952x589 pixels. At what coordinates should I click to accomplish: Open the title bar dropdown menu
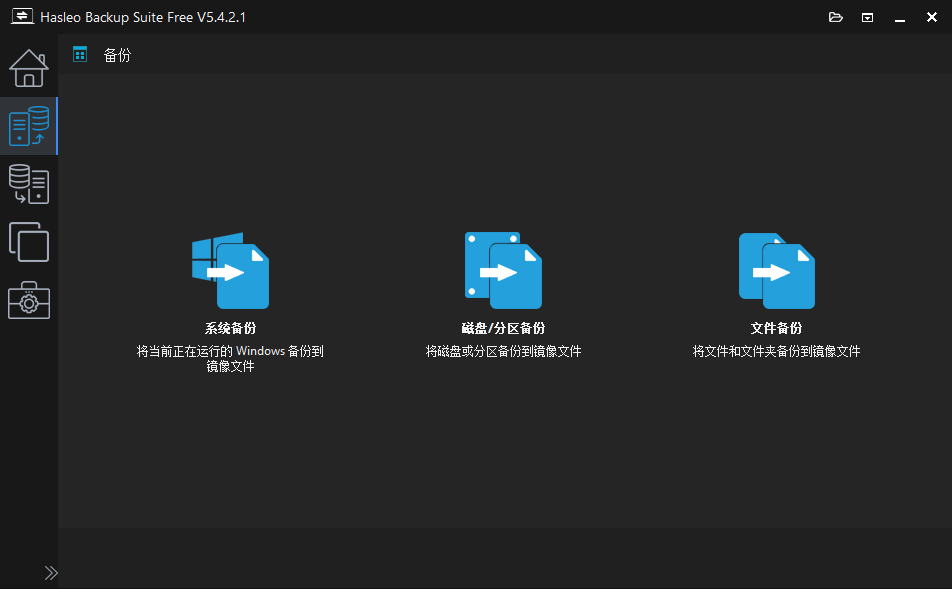coord(868,17)
